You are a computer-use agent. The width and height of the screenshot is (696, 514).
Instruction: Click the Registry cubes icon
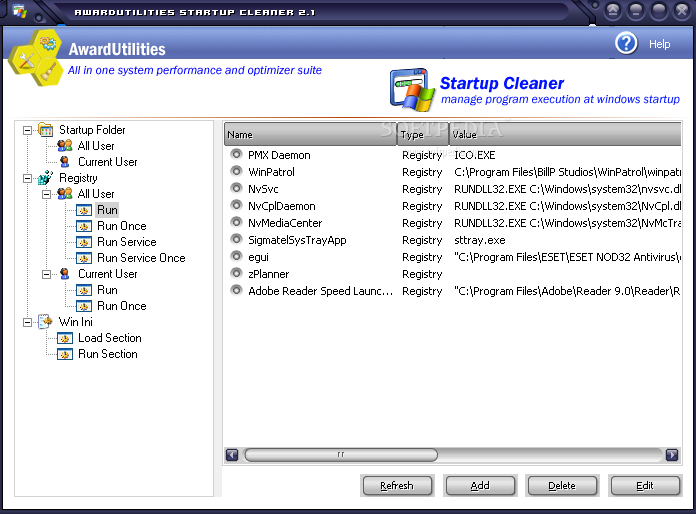coord(46,178)
